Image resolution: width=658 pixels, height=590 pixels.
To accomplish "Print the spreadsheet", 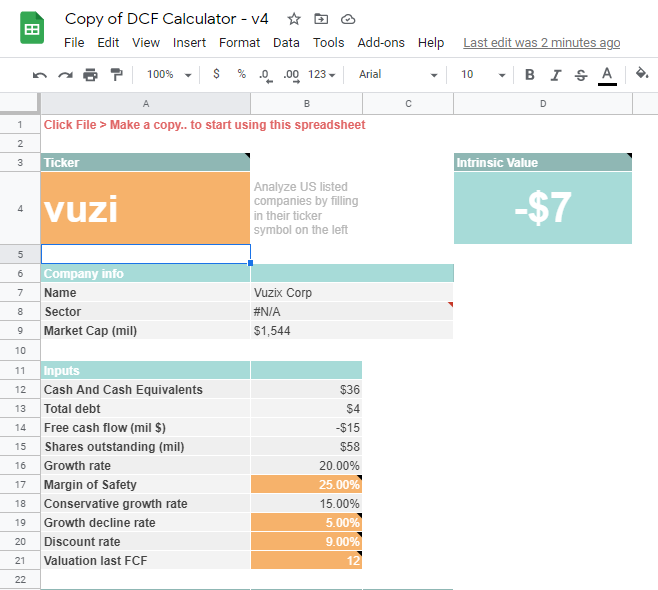I will coord(90,75).
